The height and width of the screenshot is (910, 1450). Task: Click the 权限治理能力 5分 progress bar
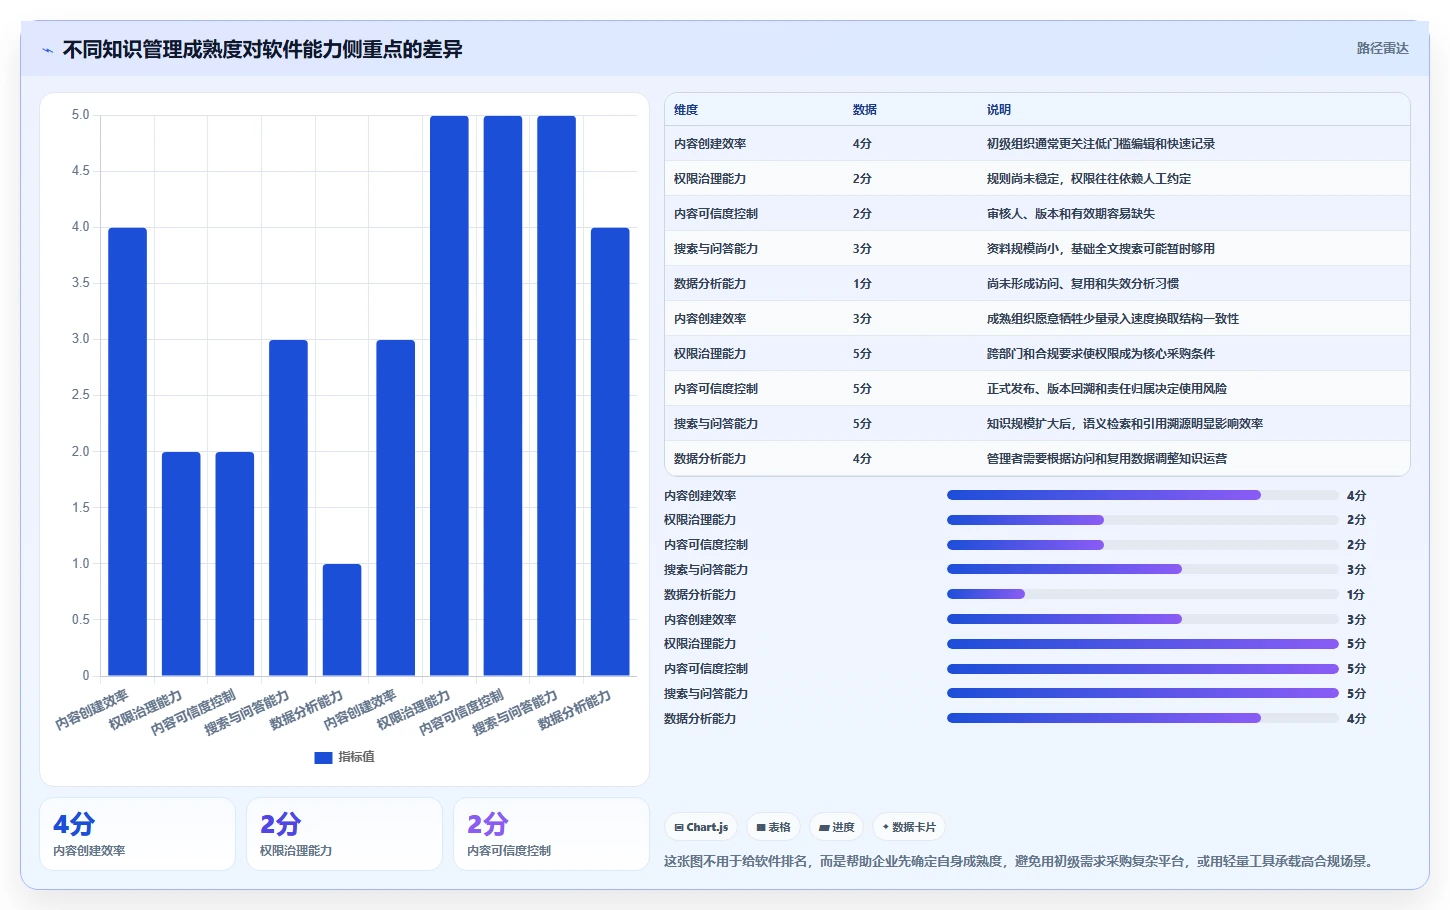pos(1142,644)
